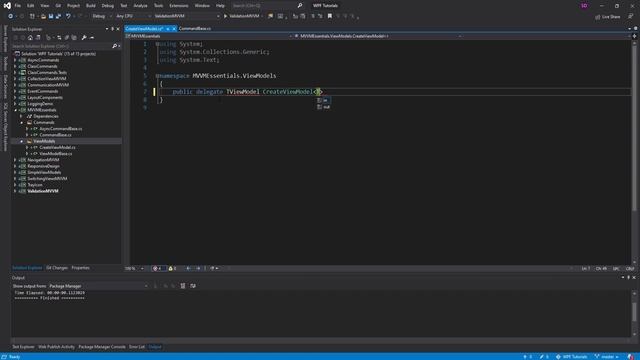Open the Show output from dropdown
Viewport: 640px width, 360px height.
click(98, 286)
